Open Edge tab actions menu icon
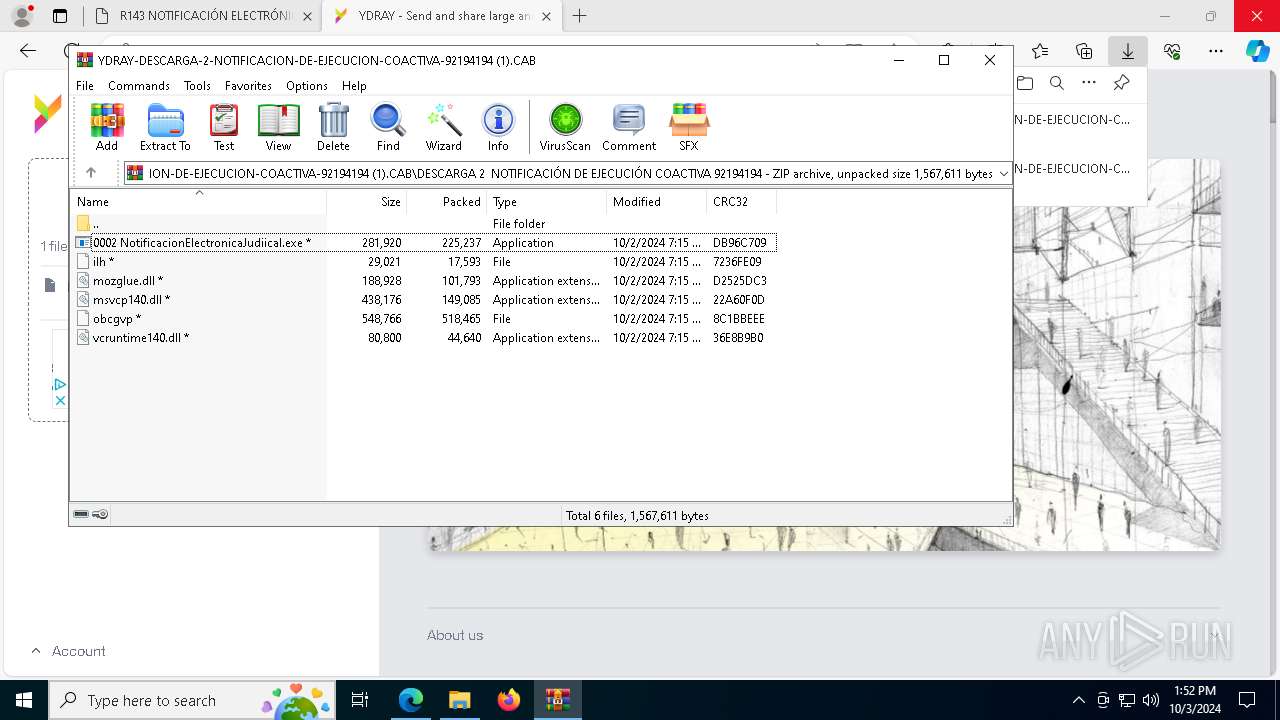This screenshot has width=1280, height=720. [60, 16]
